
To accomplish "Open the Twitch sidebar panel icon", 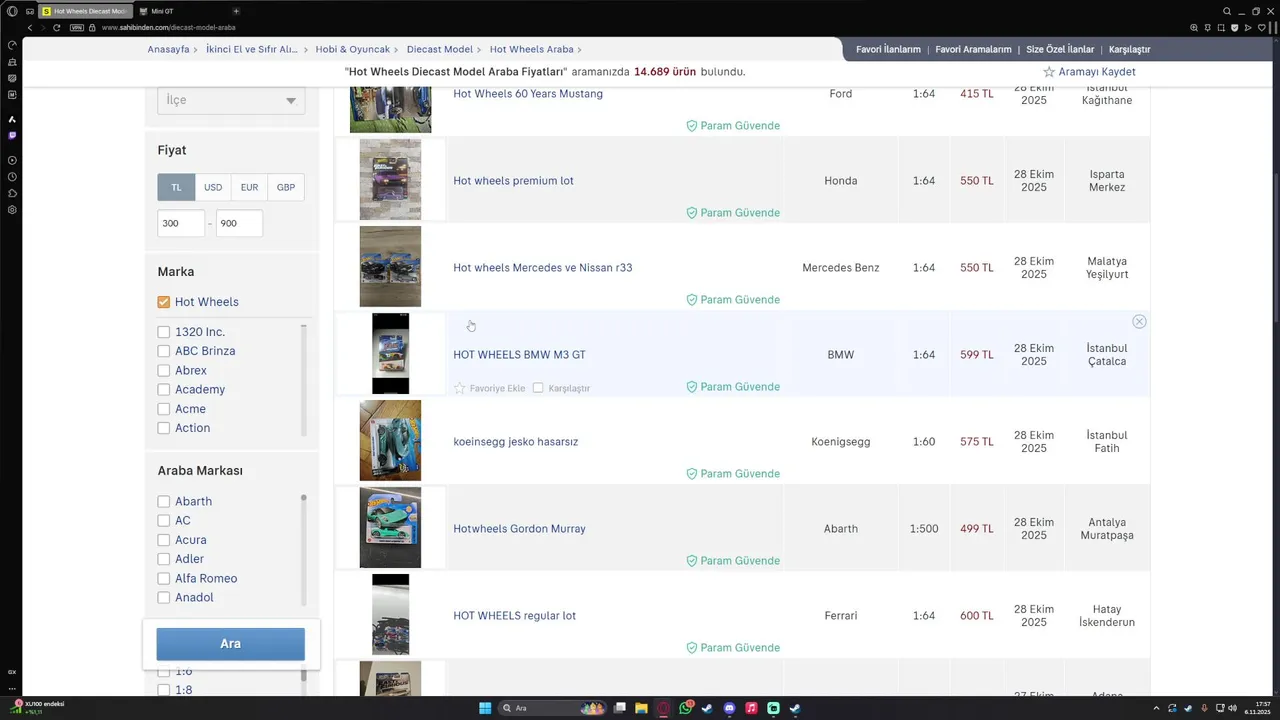I will click(x=12, y=135).
